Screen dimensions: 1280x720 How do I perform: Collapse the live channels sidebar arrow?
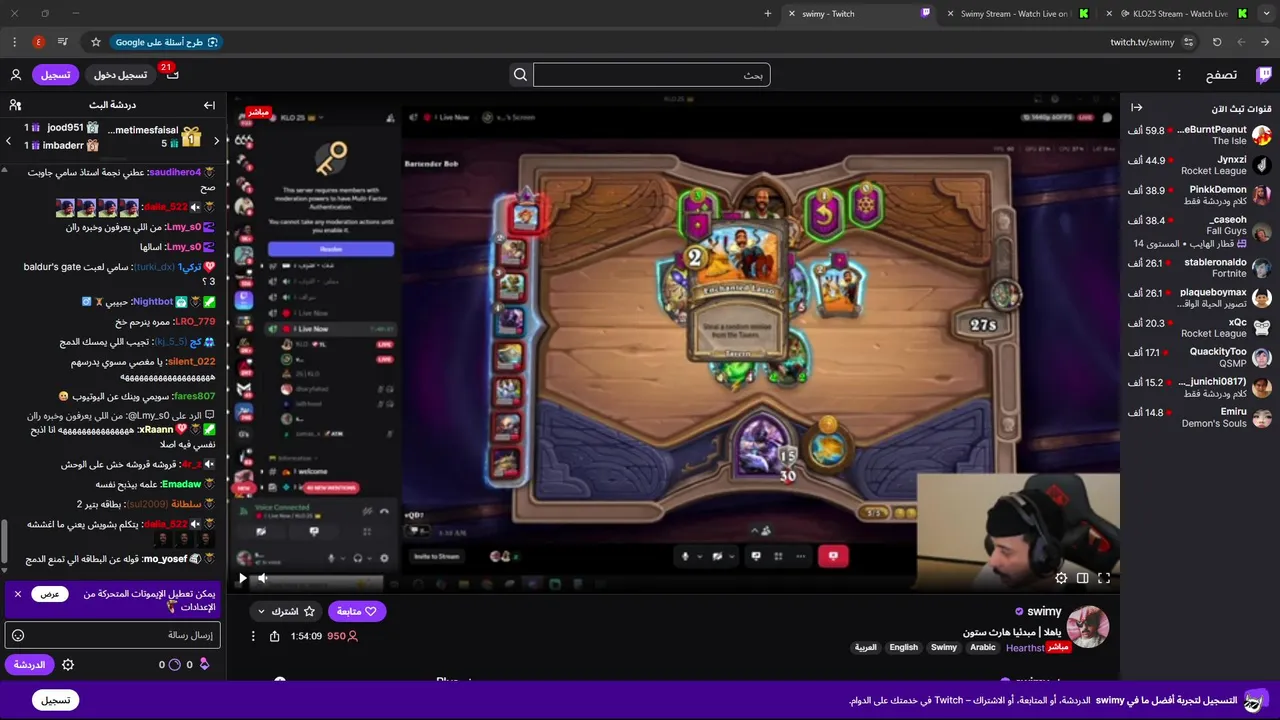pos(1136,108)
